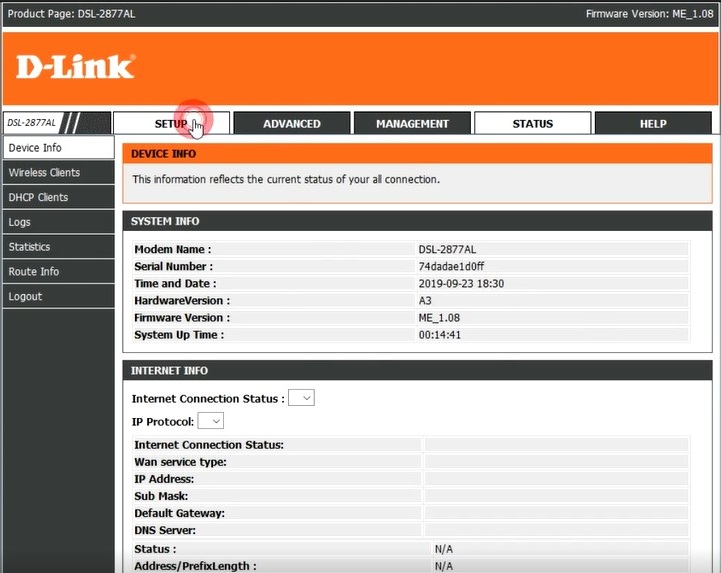Image resolution: width=721 pixels, height=573 pixels.
Task: Click the Address/PrefixLength label
Action: [x=195, y=566]
